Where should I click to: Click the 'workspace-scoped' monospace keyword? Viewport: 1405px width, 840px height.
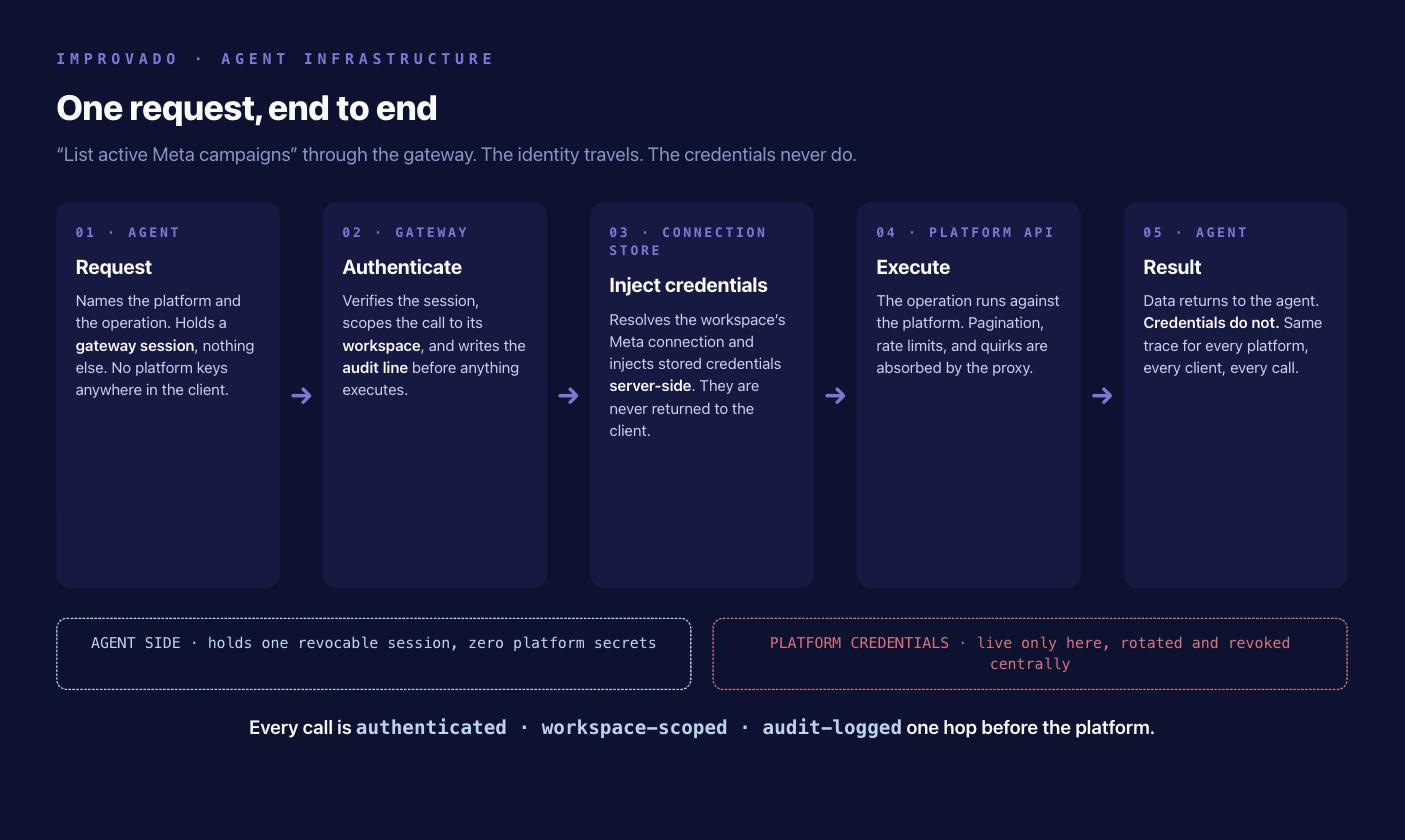634,728
